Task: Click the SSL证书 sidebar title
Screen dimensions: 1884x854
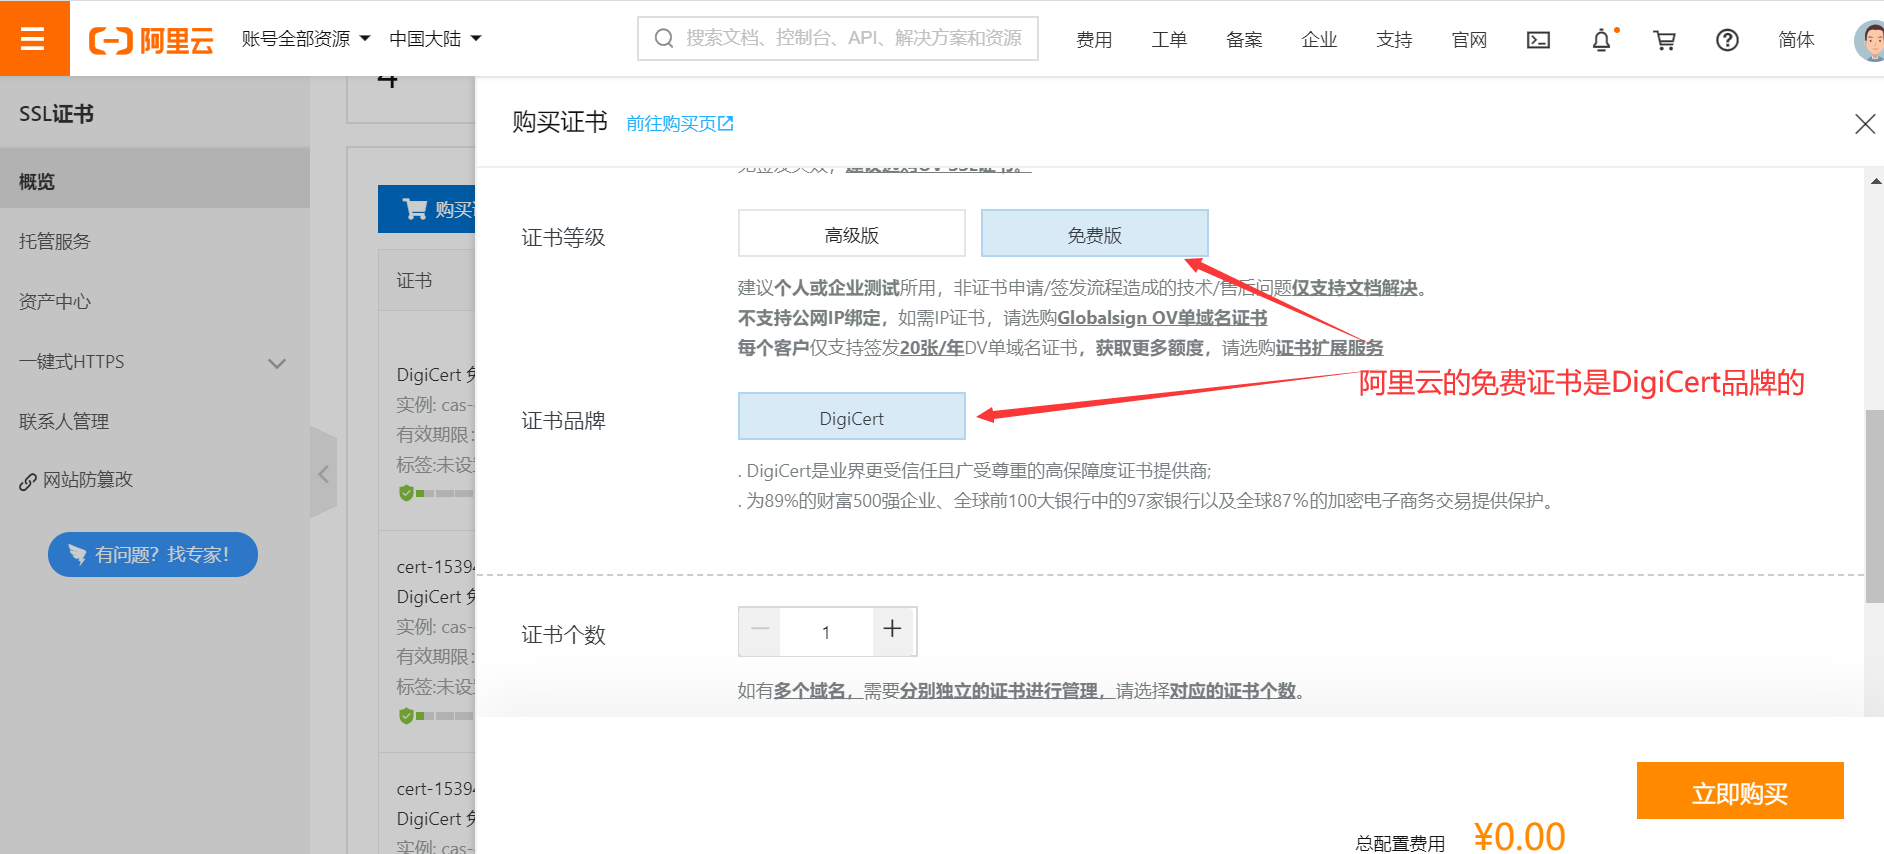Action: point(56,114)
